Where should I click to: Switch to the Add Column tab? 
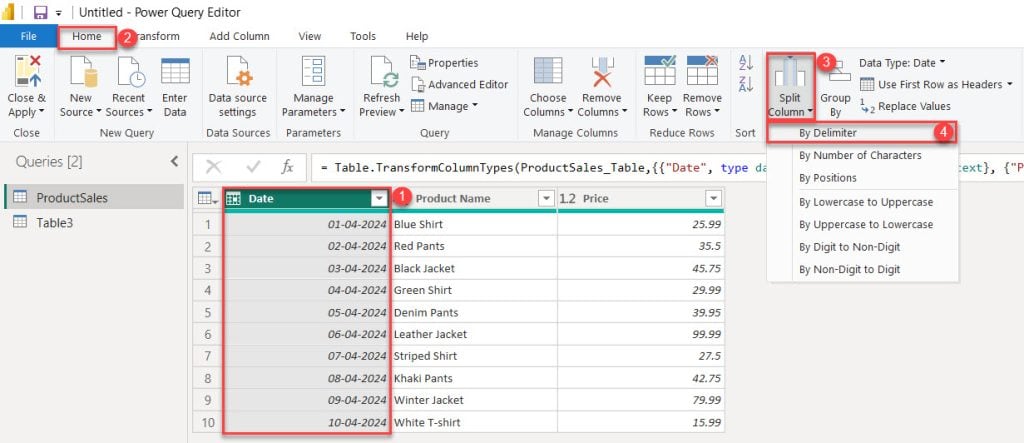click(x=239, y=36)
